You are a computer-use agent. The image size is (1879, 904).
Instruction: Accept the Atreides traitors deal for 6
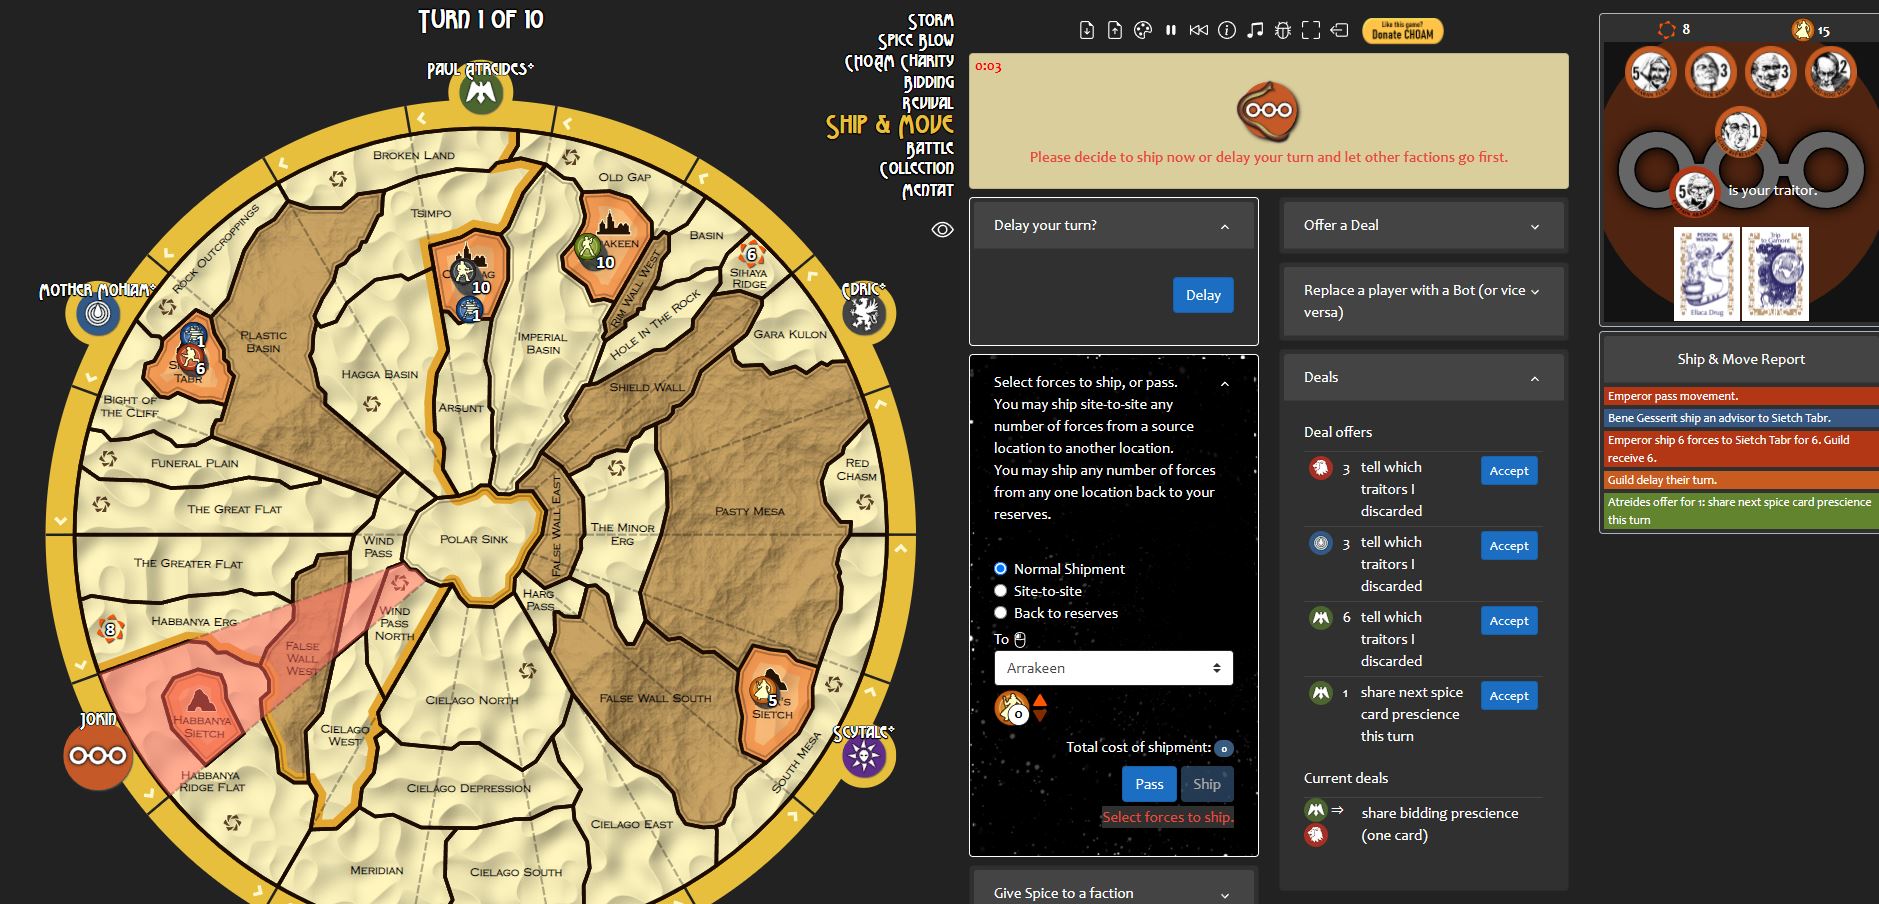1509,621
